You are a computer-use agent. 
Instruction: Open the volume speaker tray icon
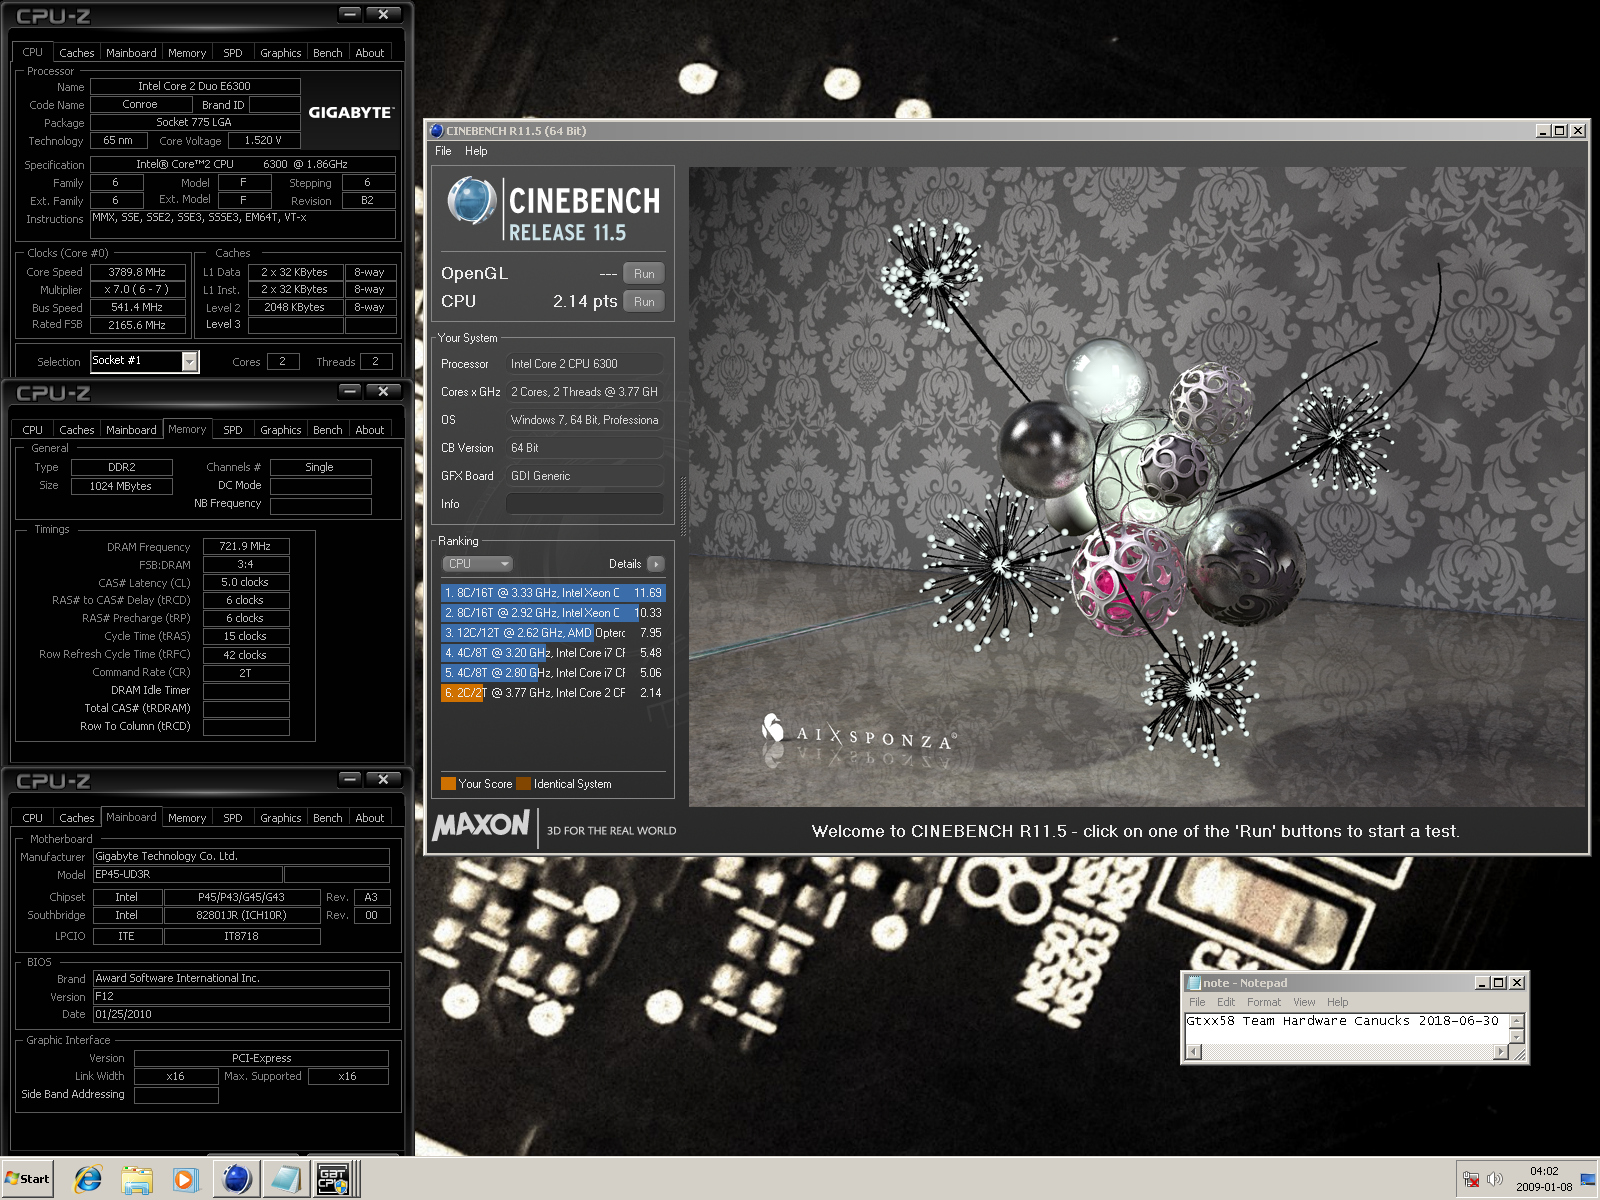coord(1495,1179)
